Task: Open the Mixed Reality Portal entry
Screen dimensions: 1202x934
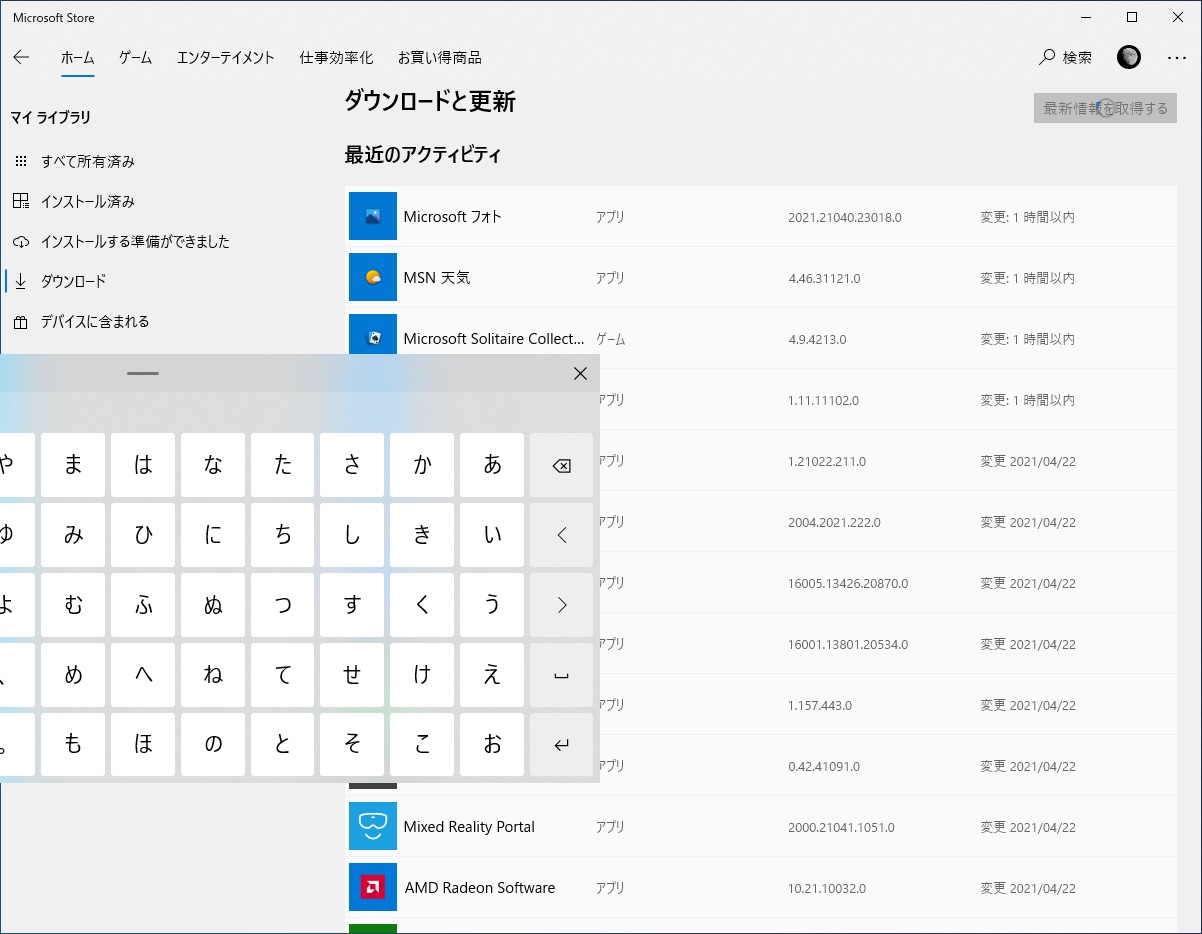Action: (761, 826)
